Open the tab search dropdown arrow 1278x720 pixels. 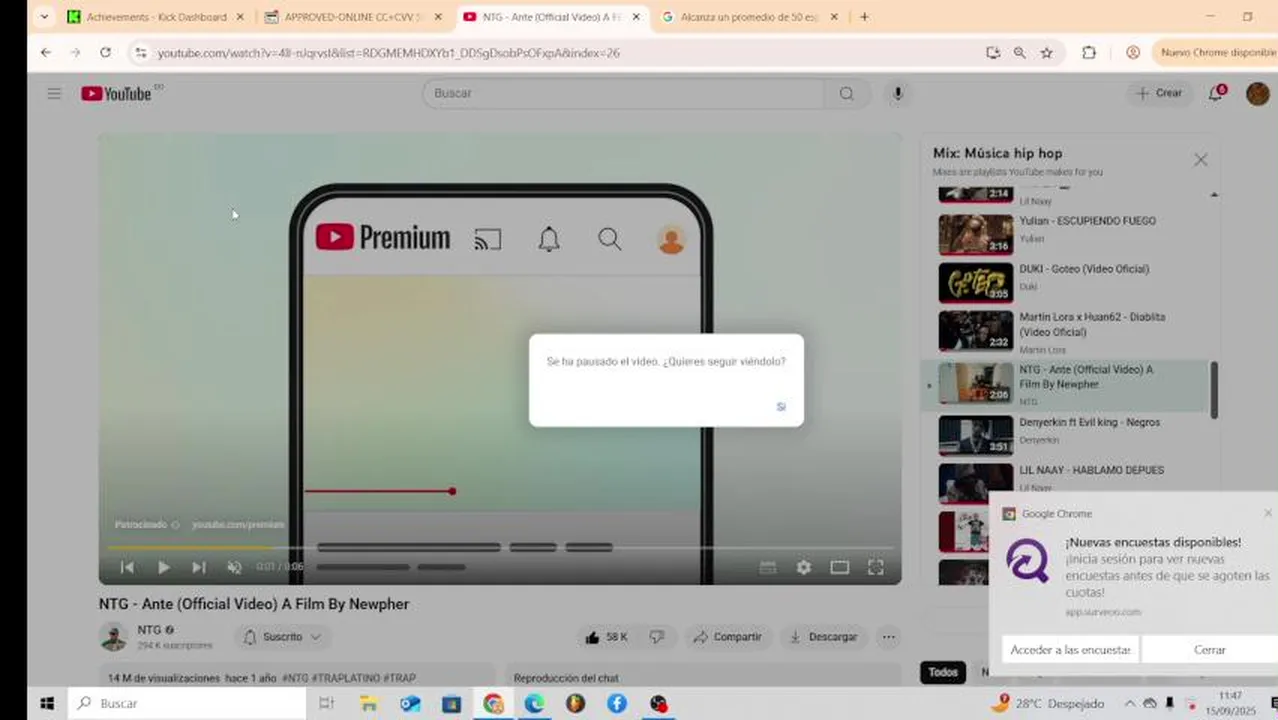(44, 17)
